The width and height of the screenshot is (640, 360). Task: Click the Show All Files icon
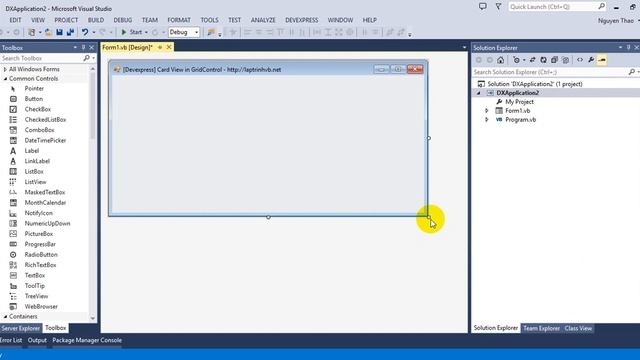click(x=565, y=60)
